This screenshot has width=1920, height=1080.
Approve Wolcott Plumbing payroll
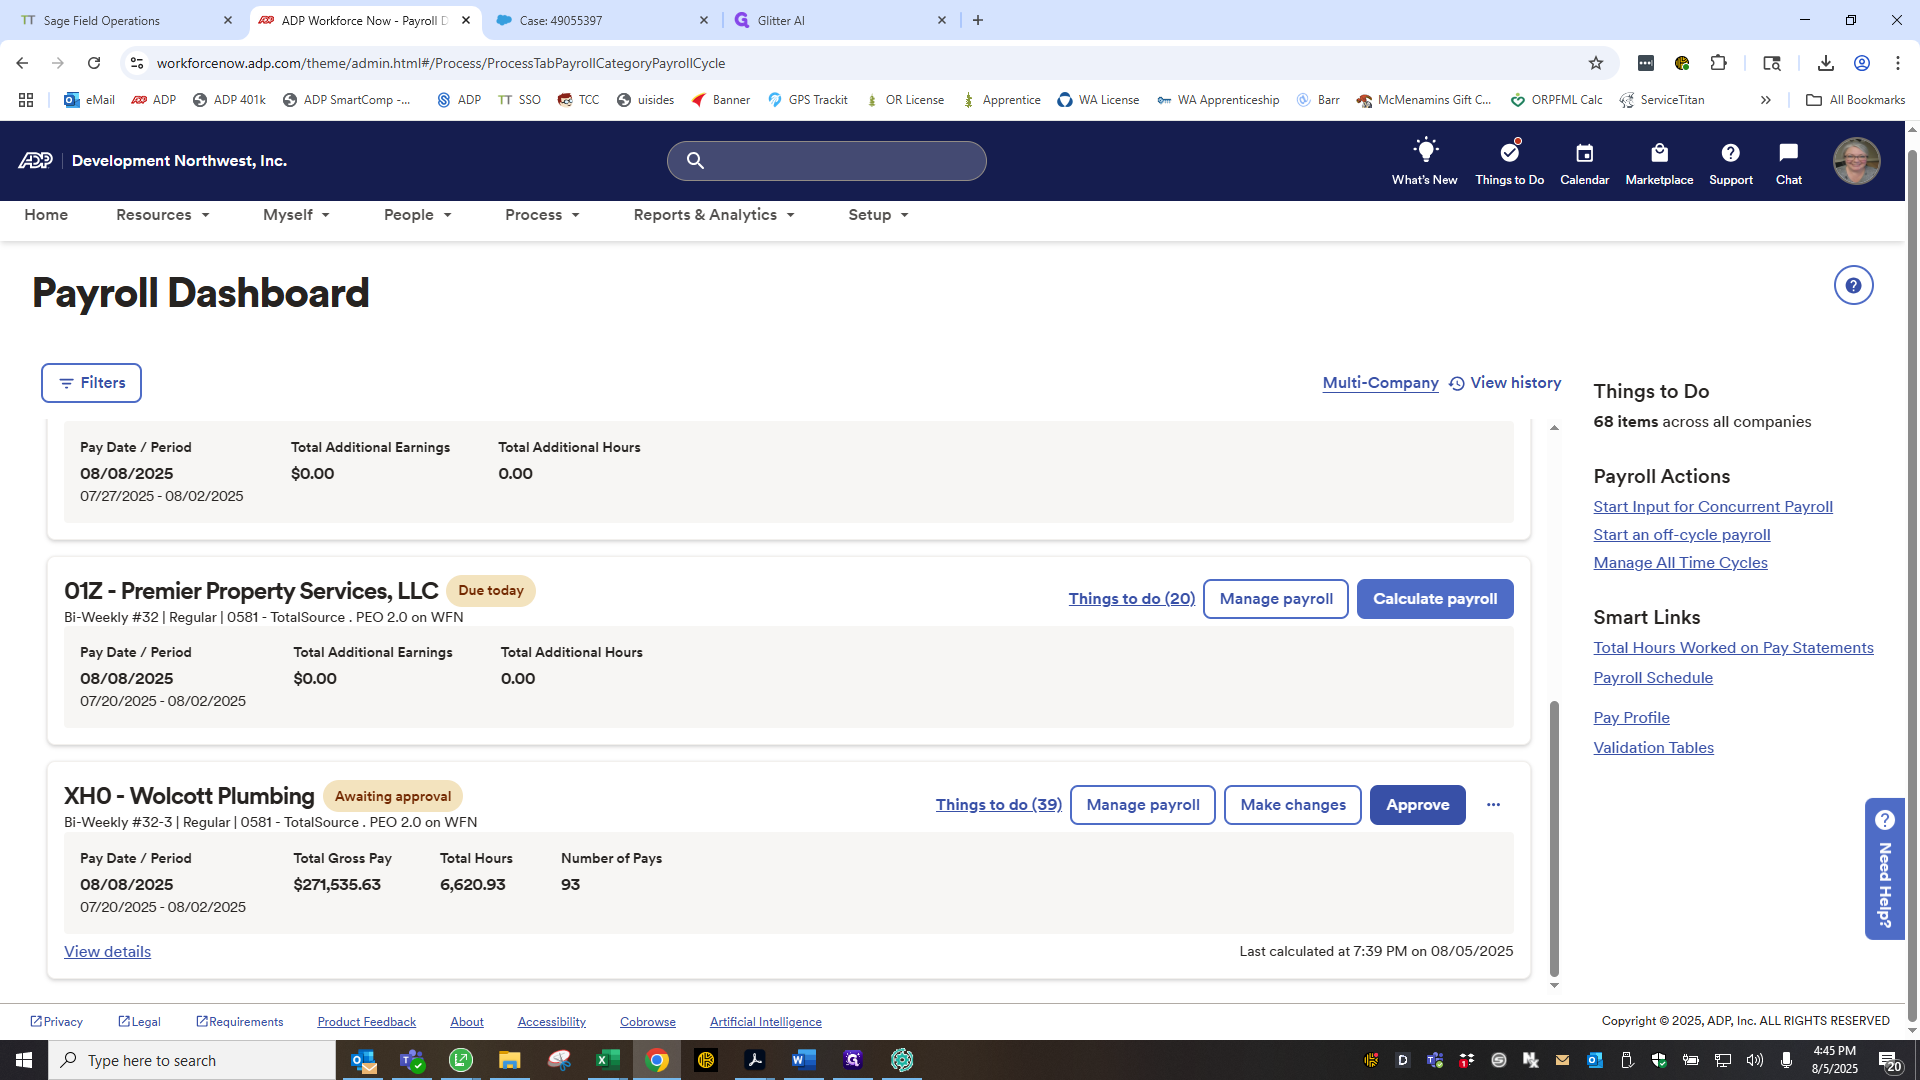click(1417, 805)
